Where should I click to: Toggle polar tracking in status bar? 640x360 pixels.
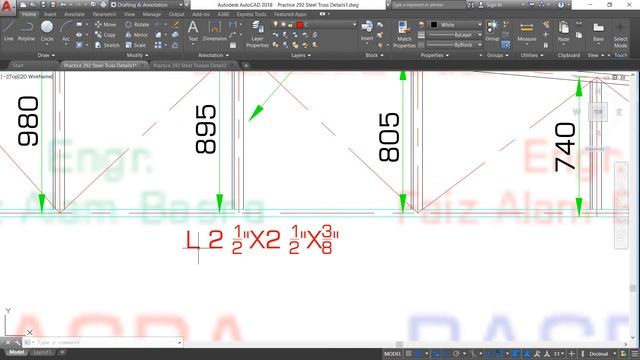(x=456, y=353)
